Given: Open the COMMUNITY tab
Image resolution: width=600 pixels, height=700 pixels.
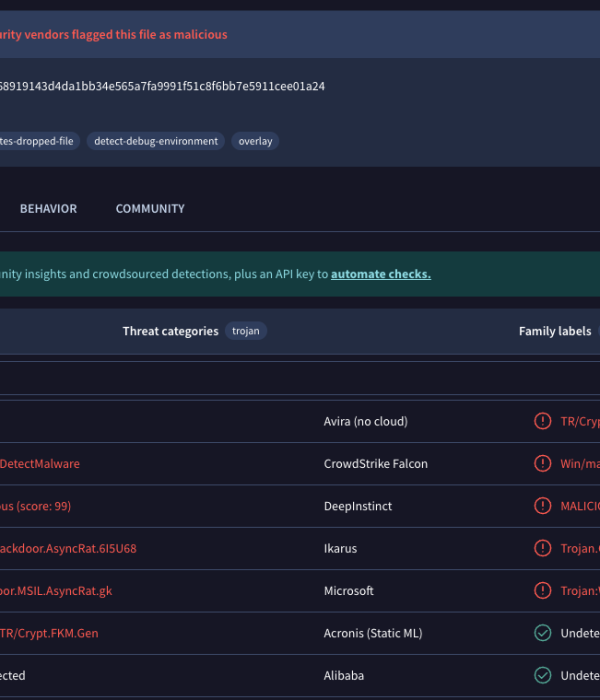Looking at the screenshot, I should click(x=150, y=209).
